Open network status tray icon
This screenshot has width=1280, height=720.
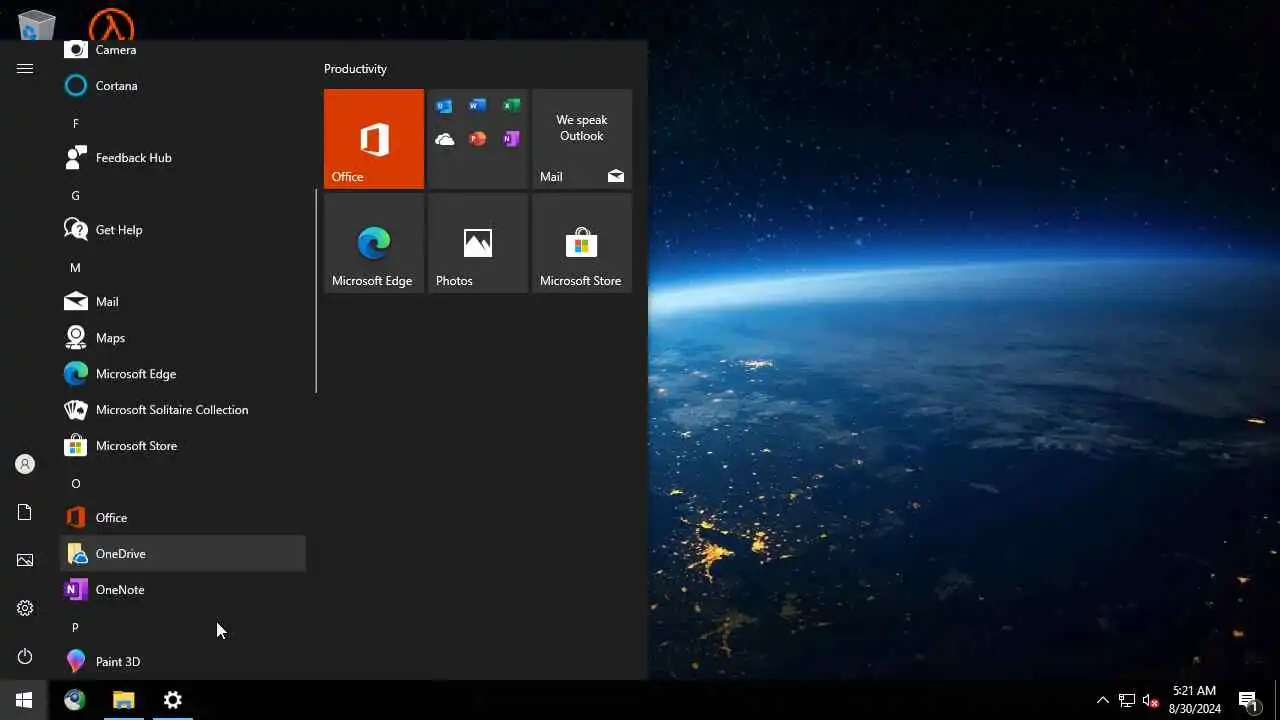[1127, 700]
